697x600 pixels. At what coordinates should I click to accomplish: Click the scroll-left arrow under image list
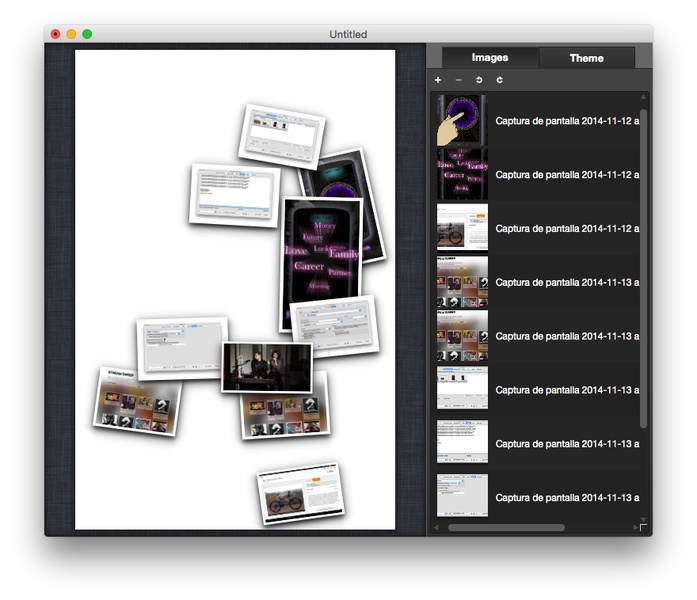tap(435, 527)
